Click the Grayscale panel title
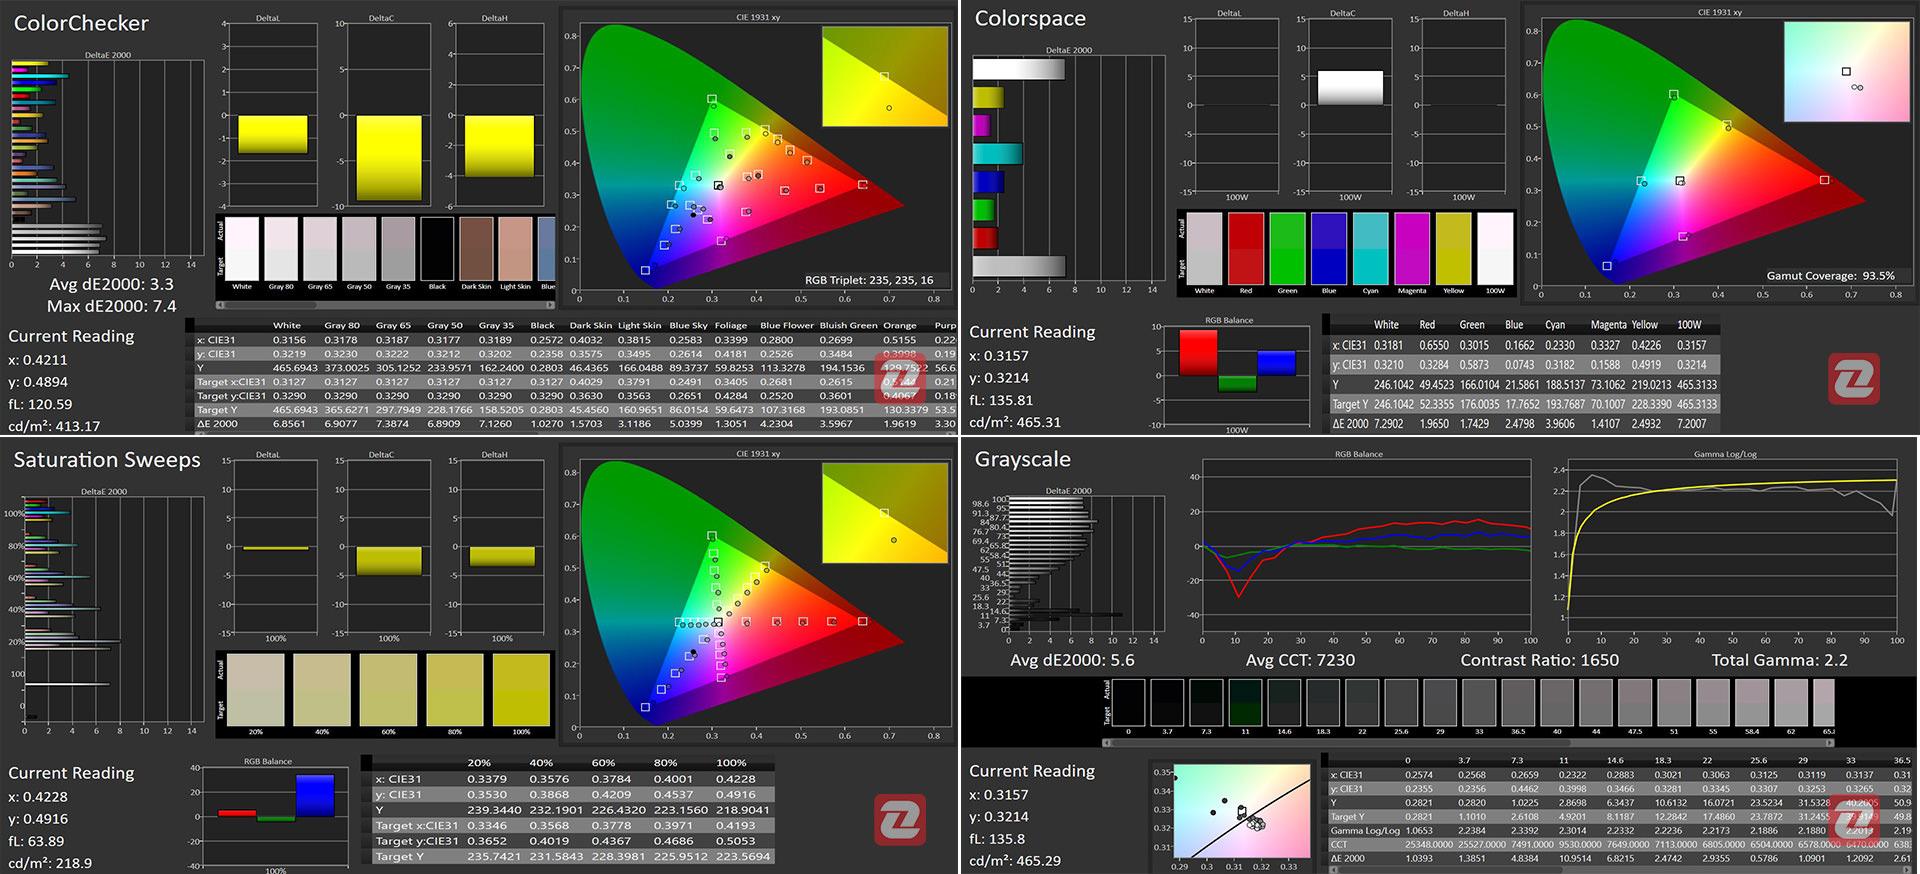 click(1022, 460)
